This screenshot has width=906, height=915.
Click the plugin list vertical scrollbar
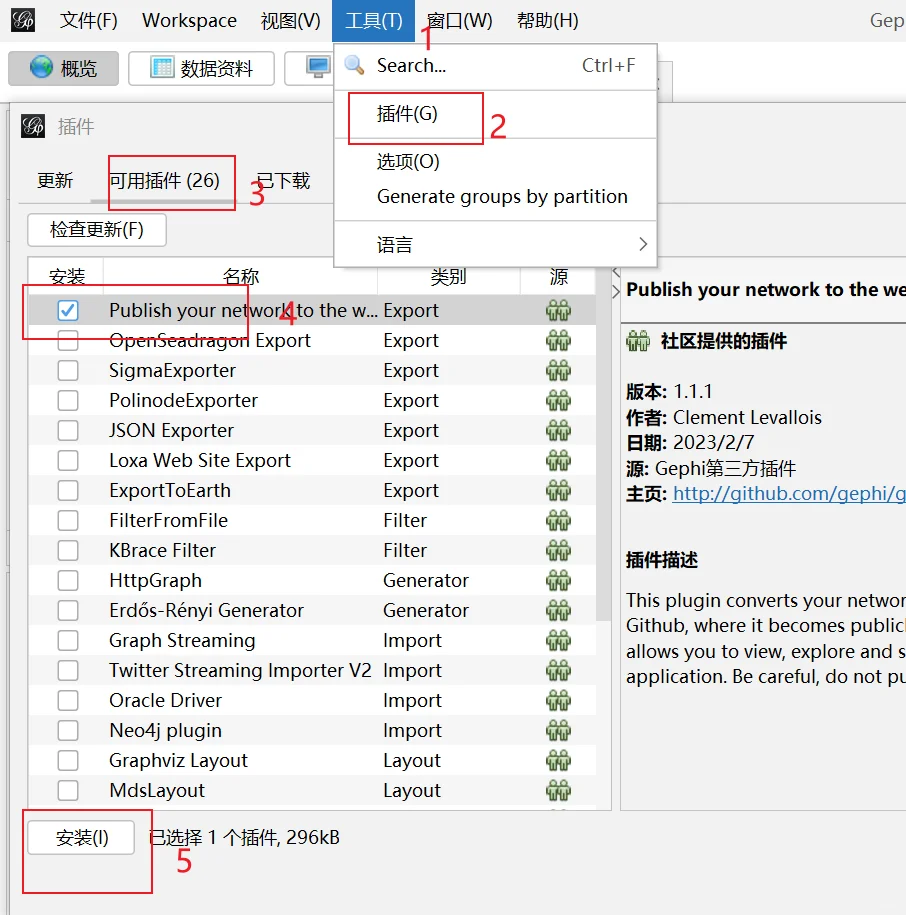(603, 443)
